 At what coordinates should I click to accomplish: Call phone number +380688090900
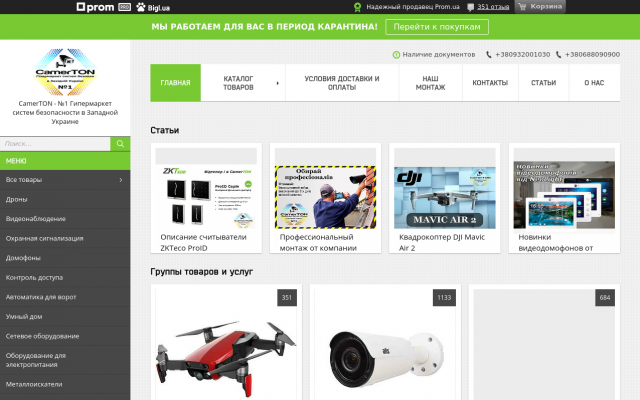(x=592, y=54)
